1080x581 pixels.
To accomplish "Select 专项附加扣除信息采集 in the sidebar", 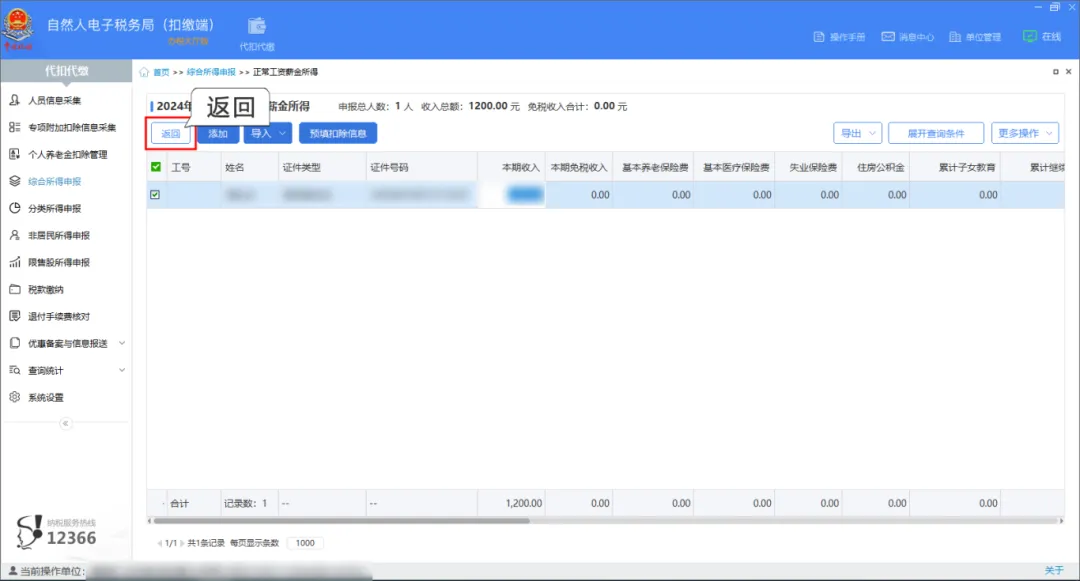I will [67, 126].
